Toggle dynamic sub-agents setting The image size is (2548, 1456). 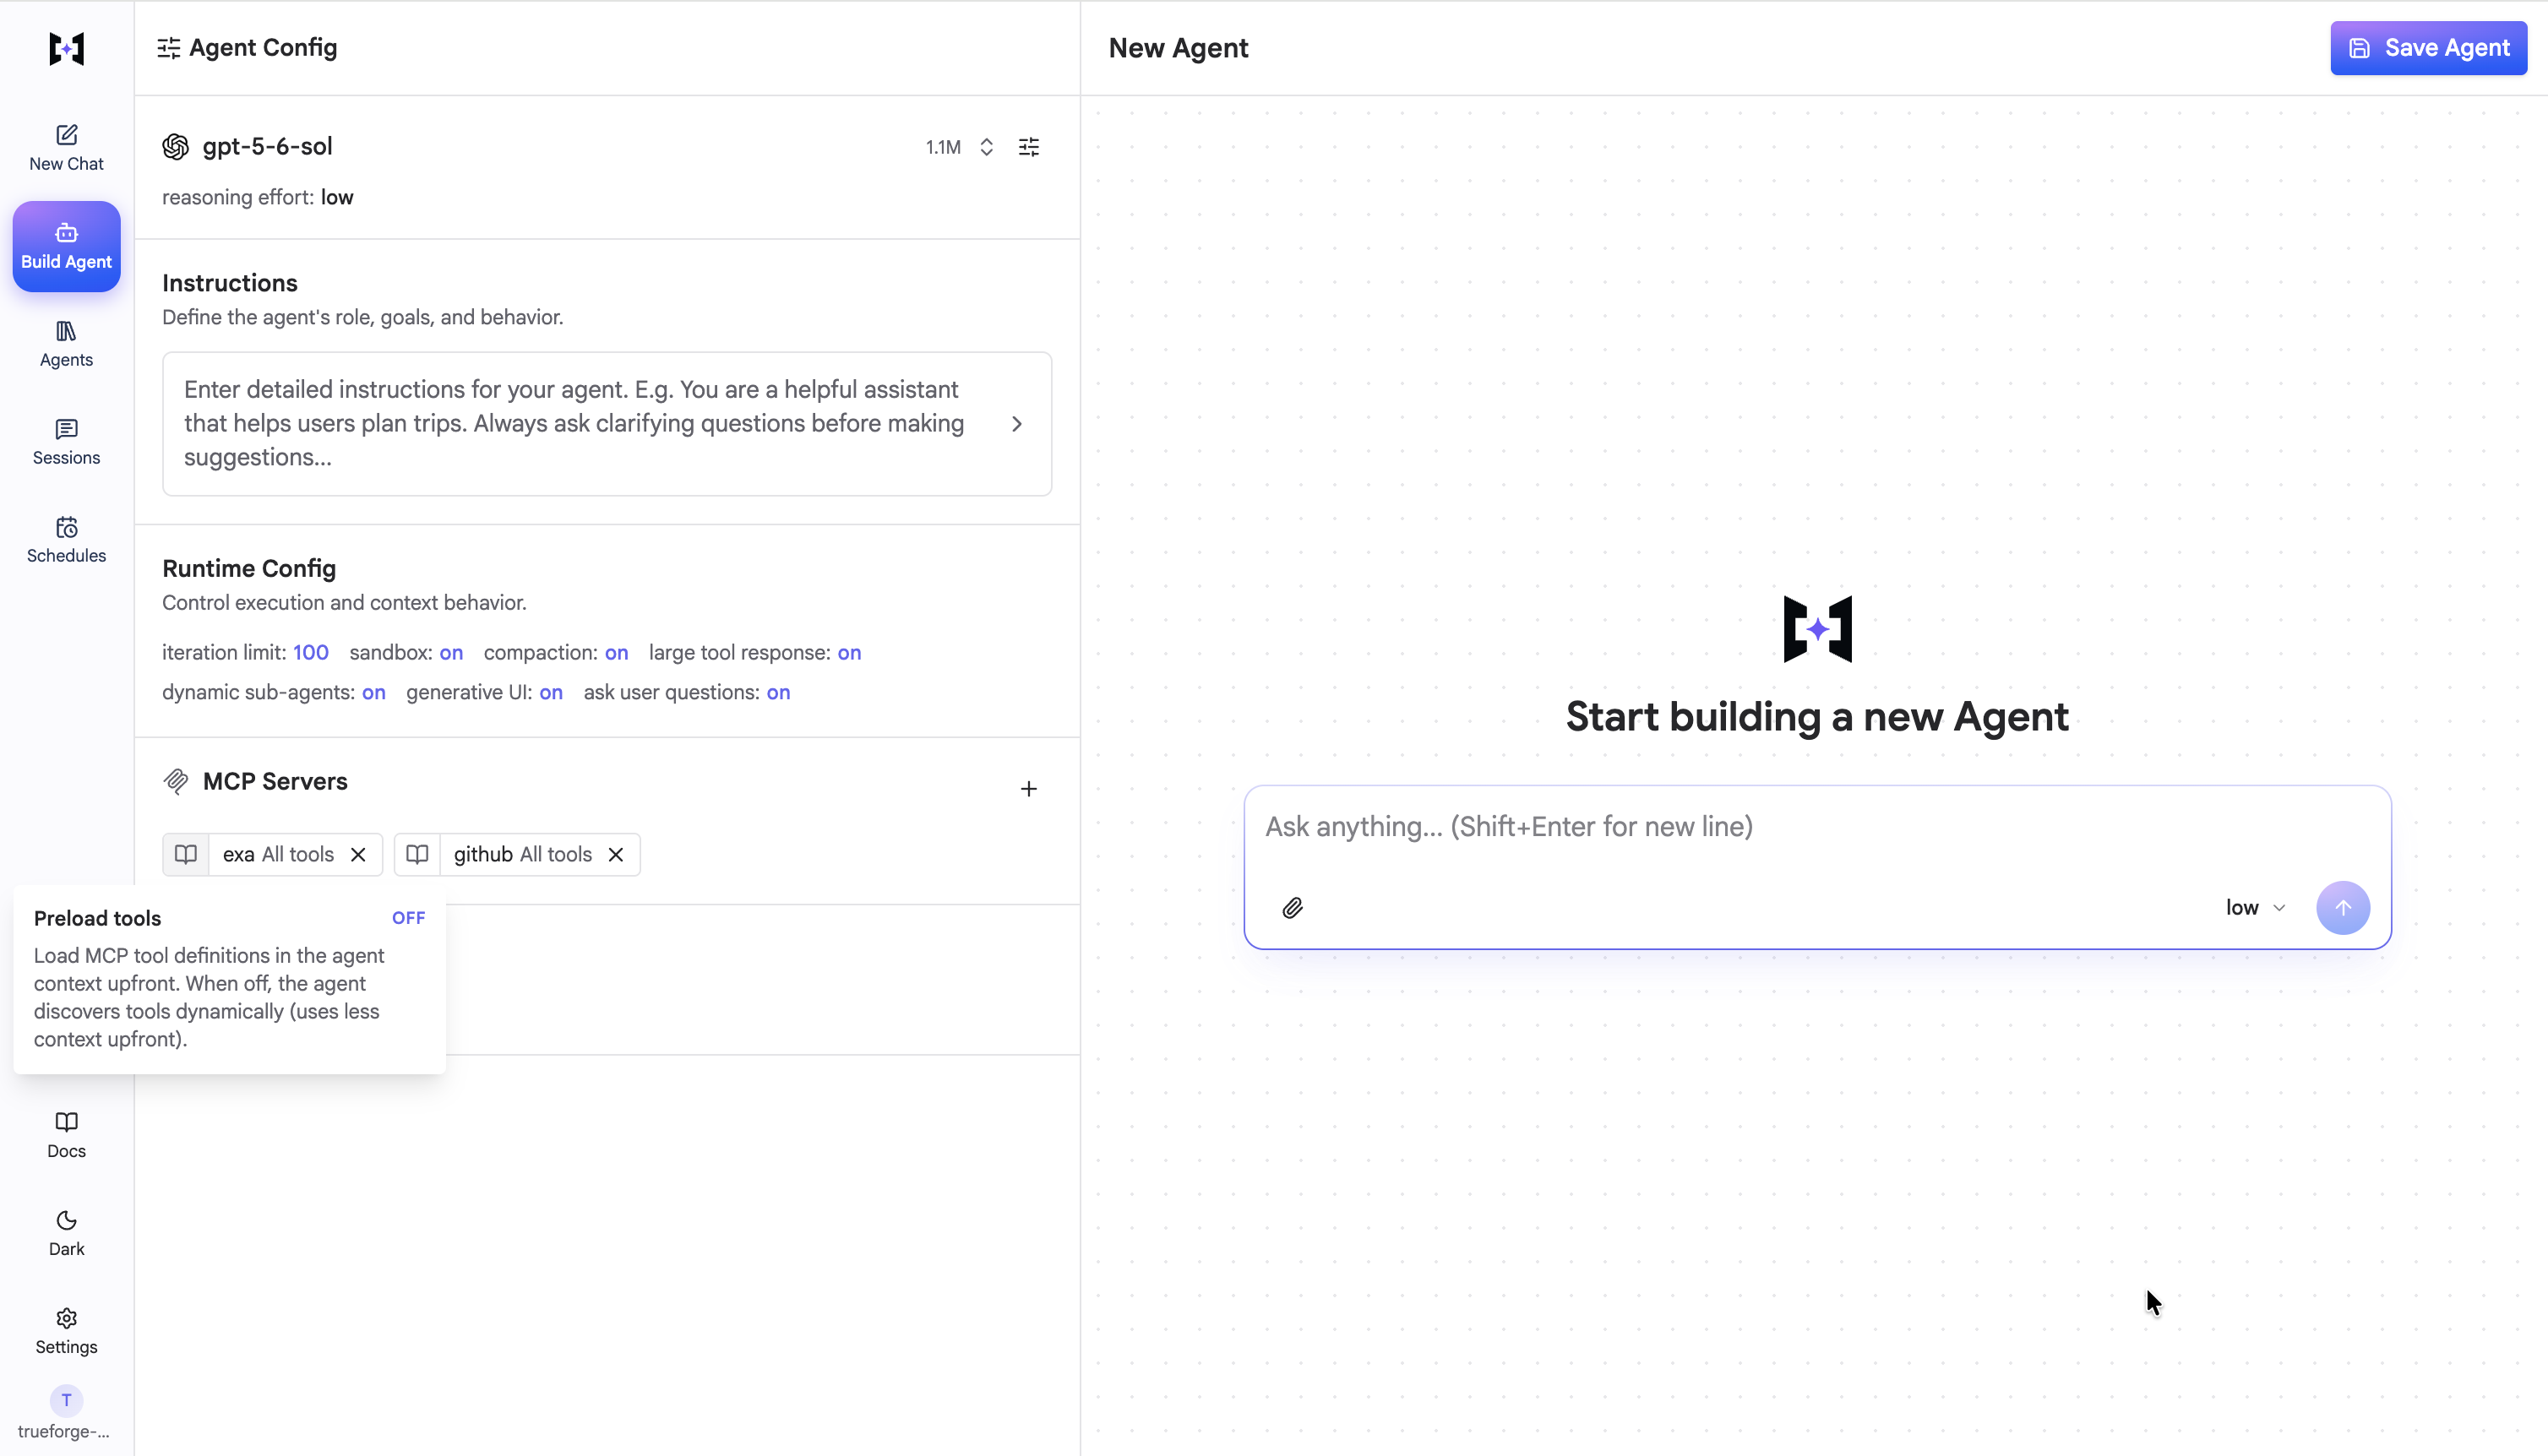[374, 692]
